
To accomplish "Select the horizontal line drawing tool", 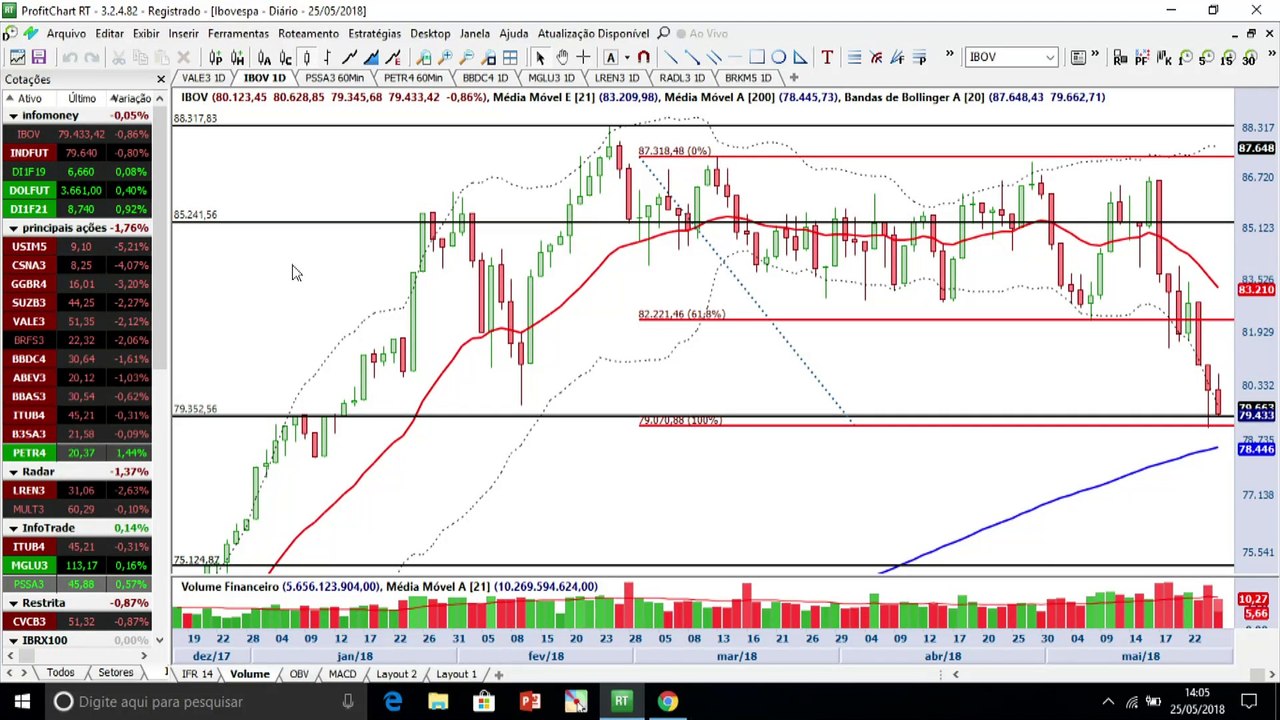I will click(x=735, y=57).
